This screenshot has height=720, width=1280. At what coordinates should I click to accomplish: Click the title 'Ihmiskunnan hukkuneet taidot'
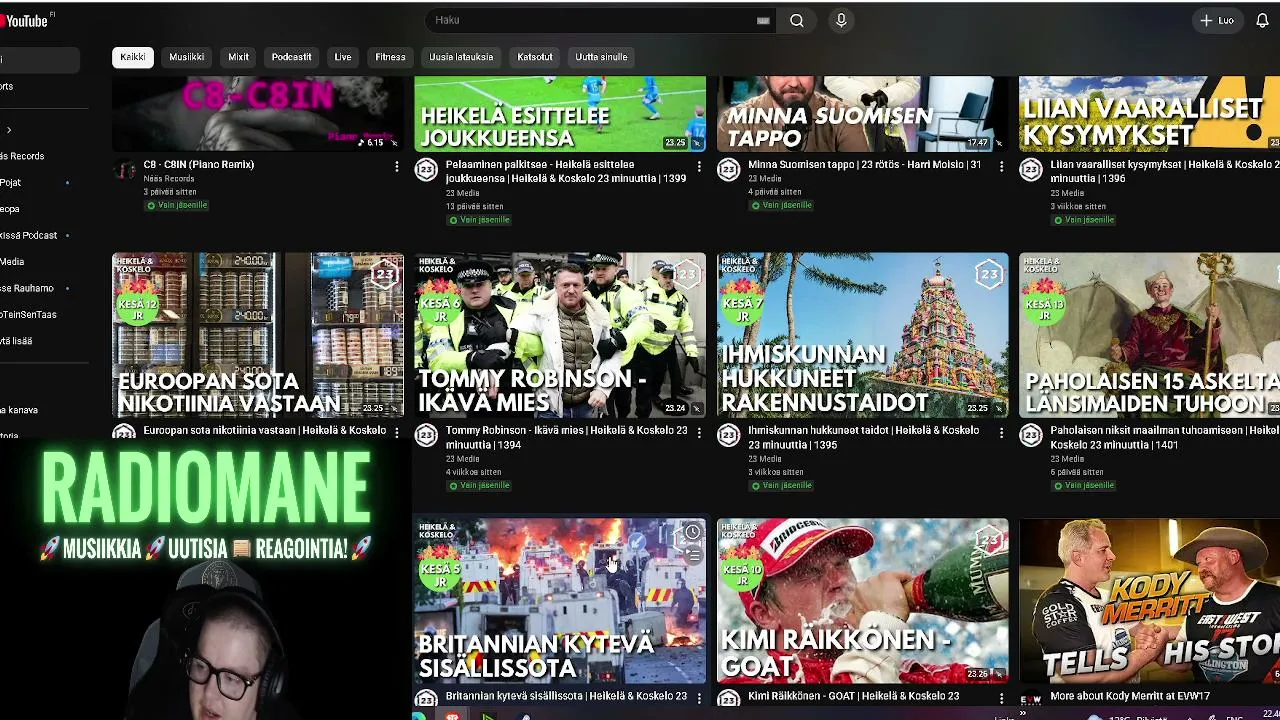(864, 437)
